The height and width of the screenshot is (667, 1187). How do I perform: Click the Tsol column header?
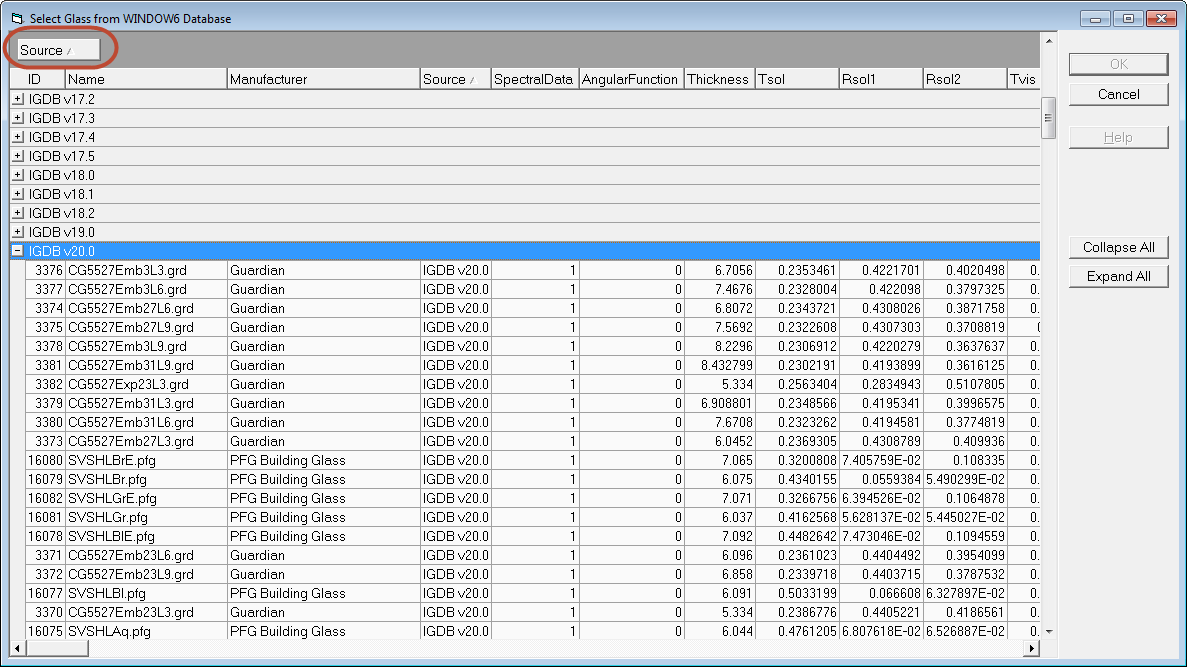796,79
